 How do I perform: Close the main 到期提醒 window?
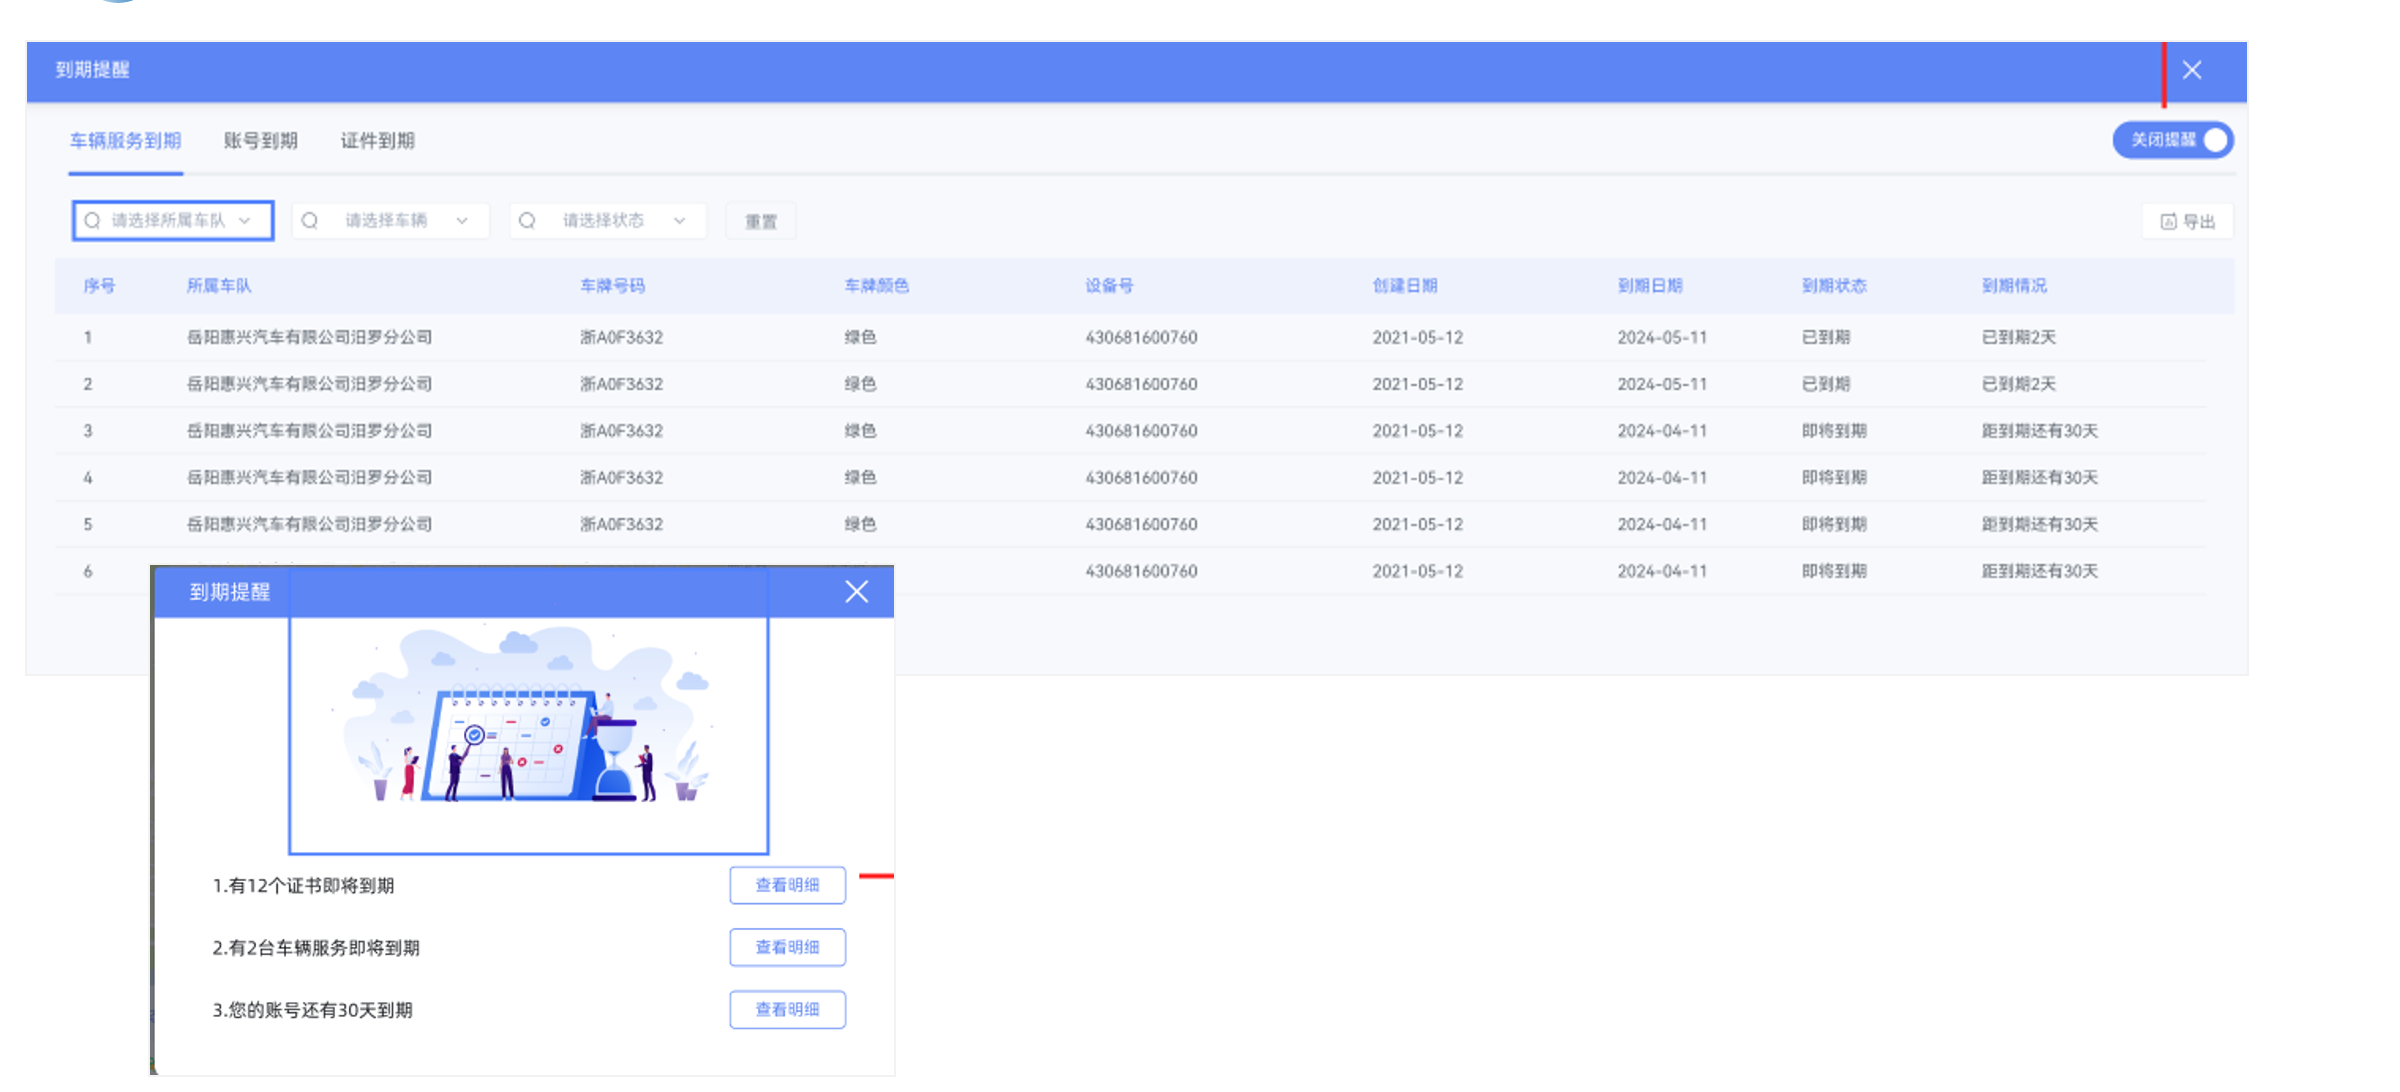tap(2191, 70)
